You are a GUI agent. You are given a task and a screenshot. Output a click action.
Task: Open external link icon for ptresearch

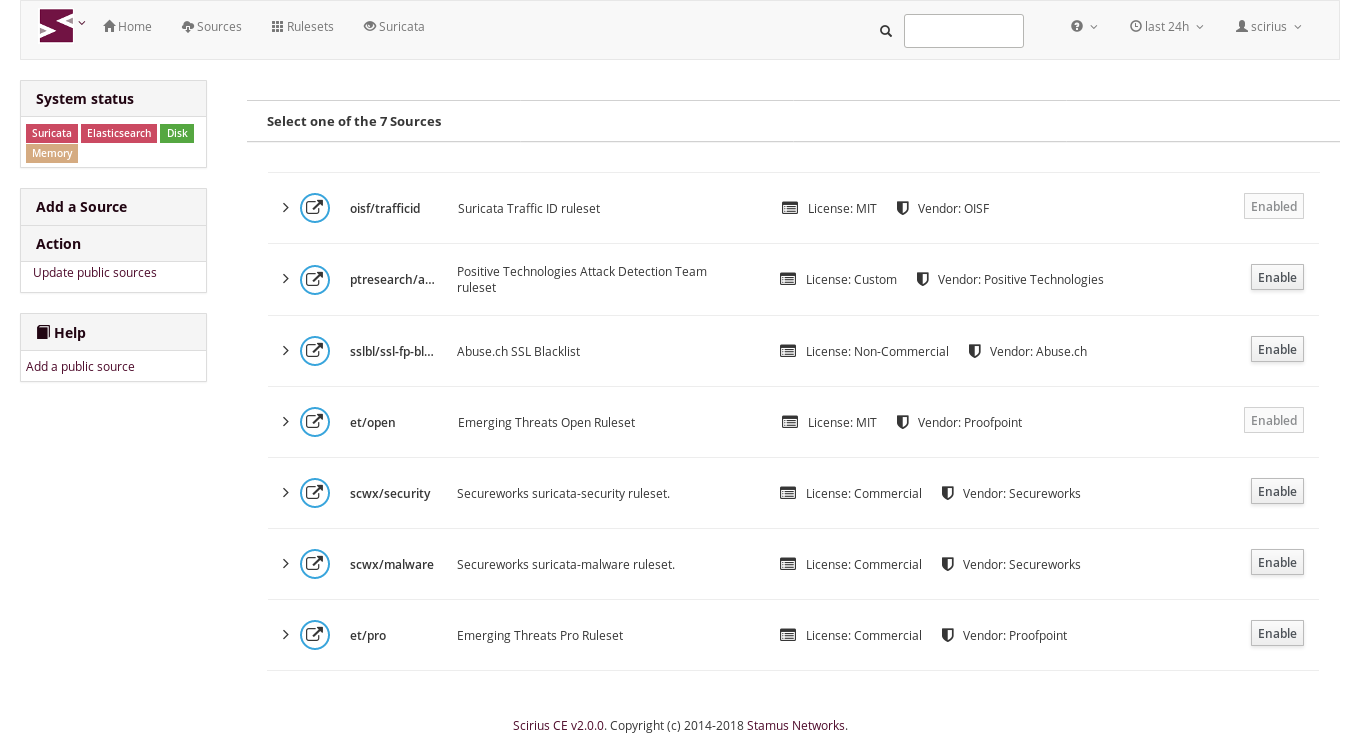tap(315, 279)
